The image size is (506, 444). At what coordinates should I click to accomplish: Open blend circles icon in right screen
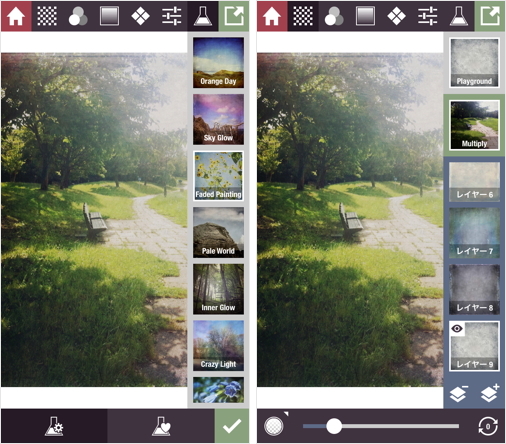pyautogui.click(x=334, y=16)
